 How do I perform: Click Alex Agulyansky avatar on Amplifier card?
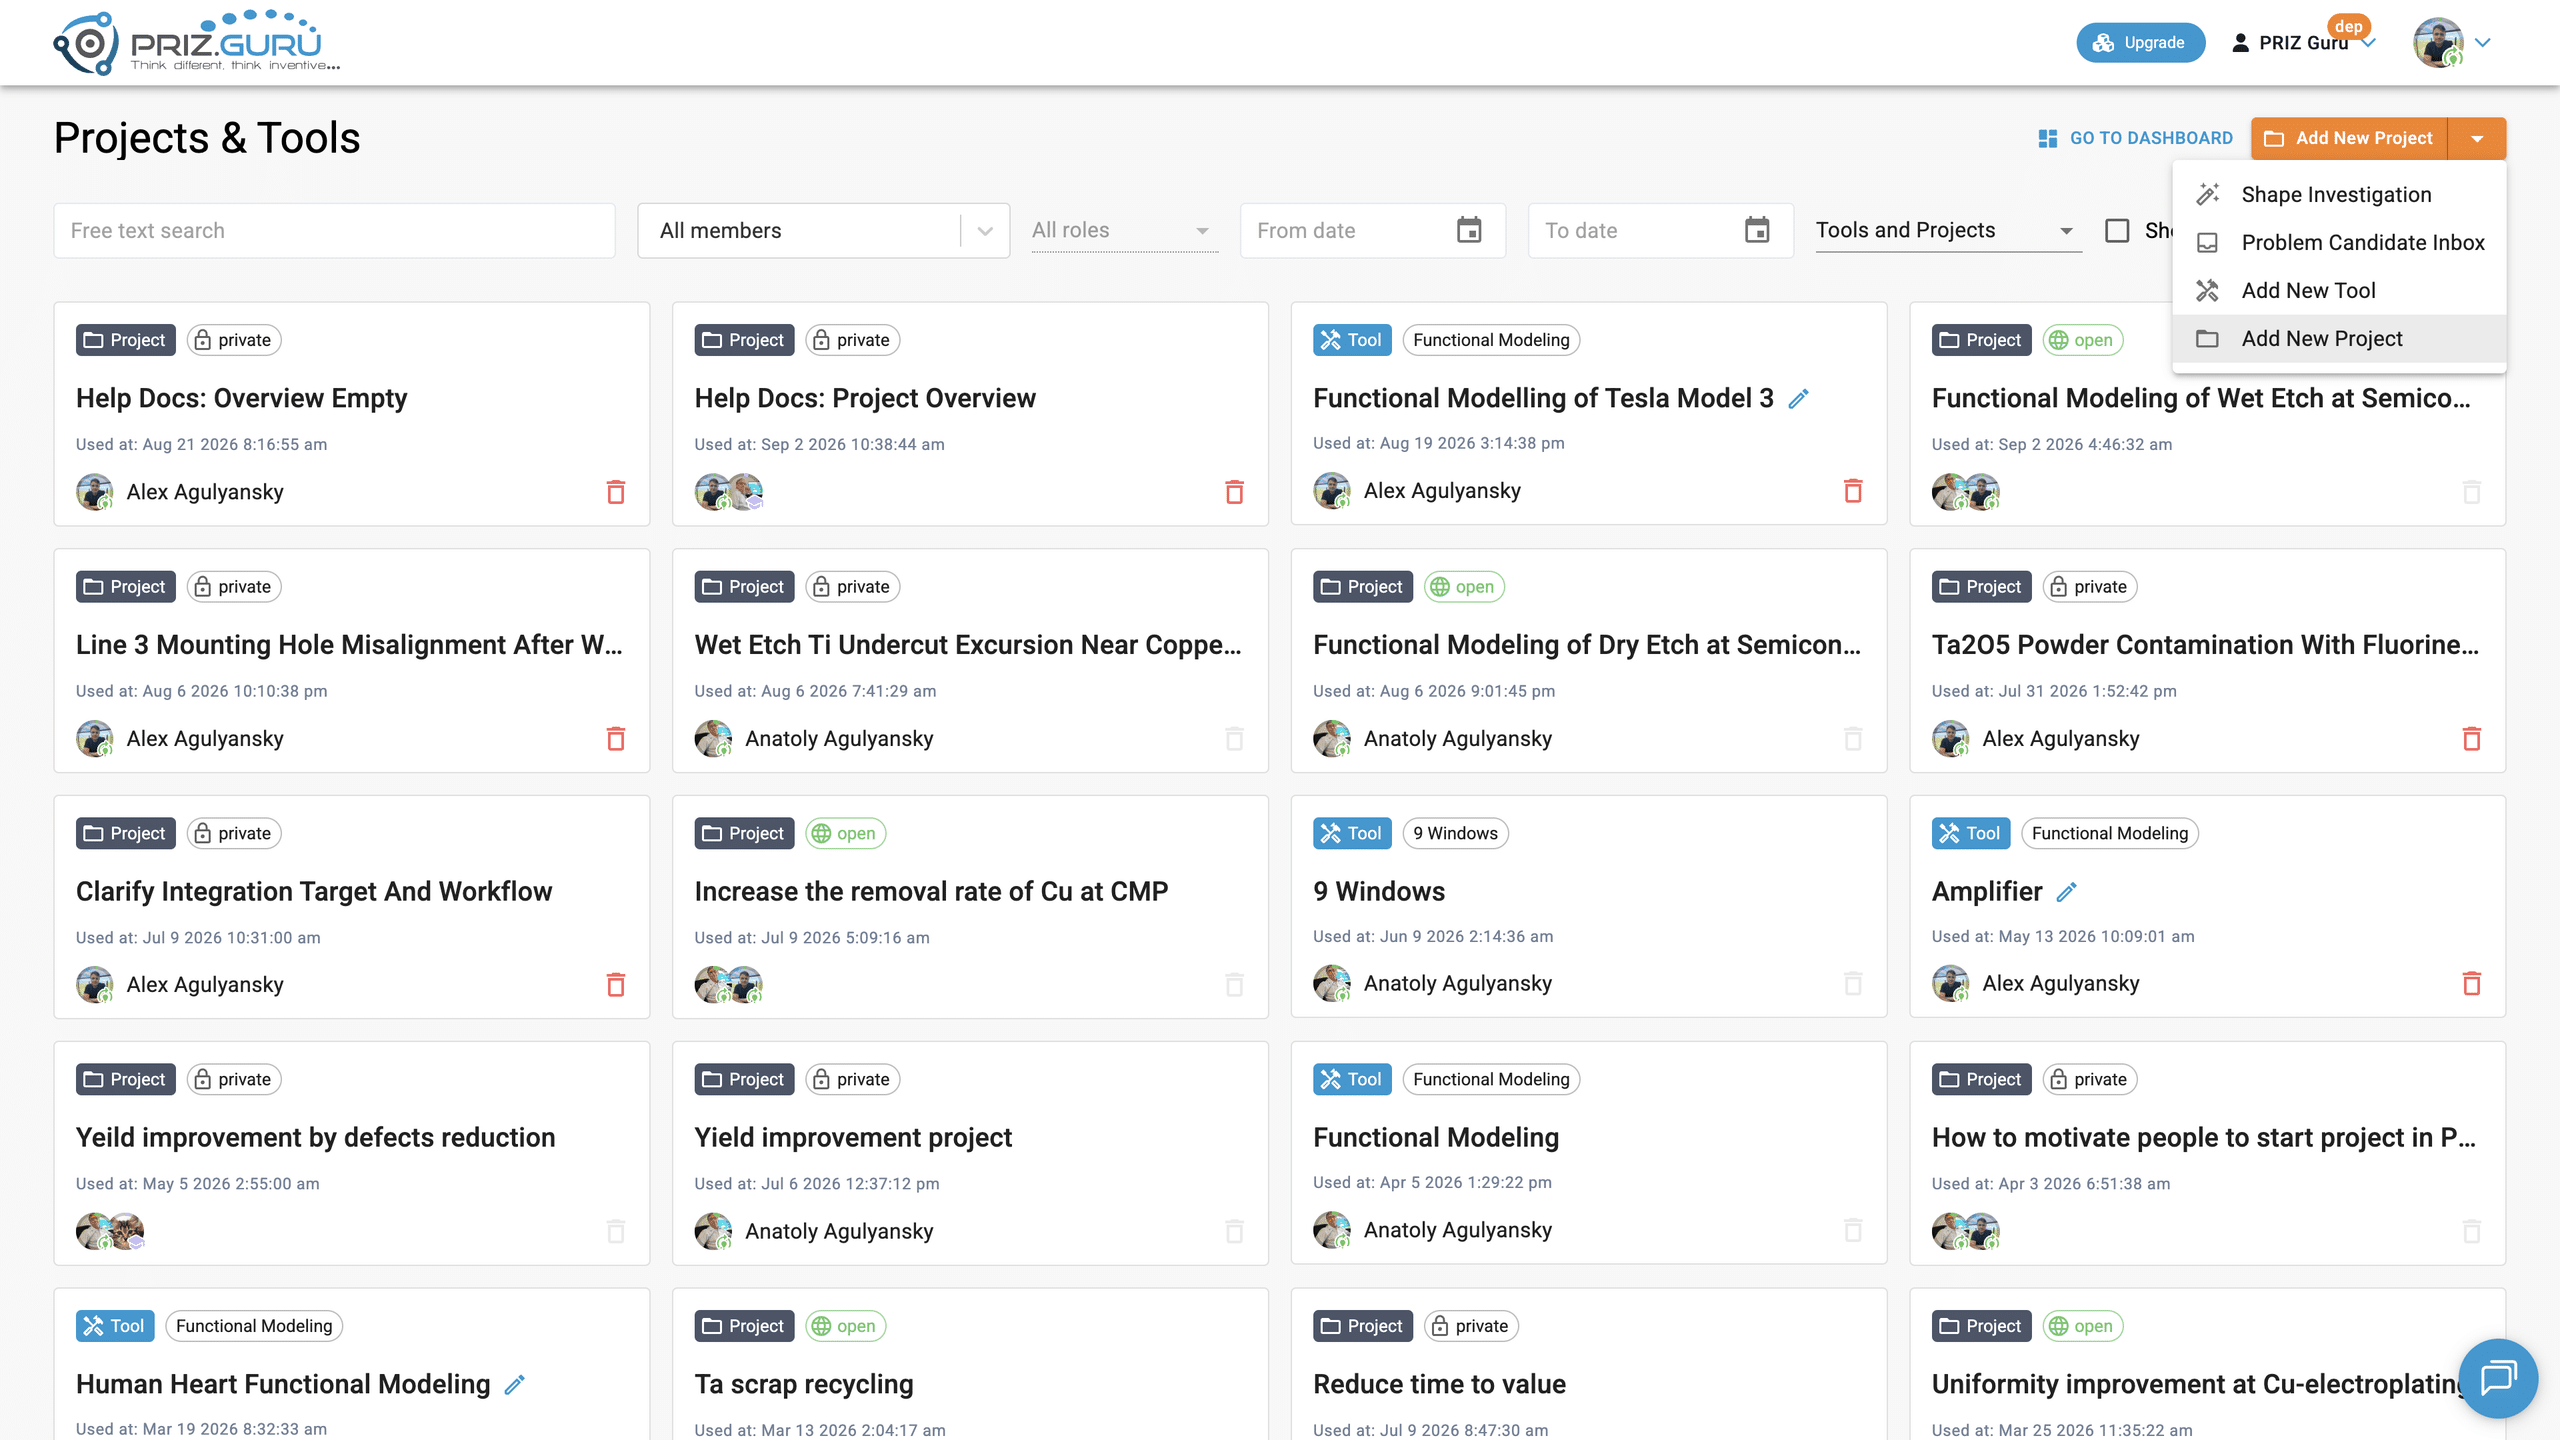pyautogui.click(x=1950, y=984)
